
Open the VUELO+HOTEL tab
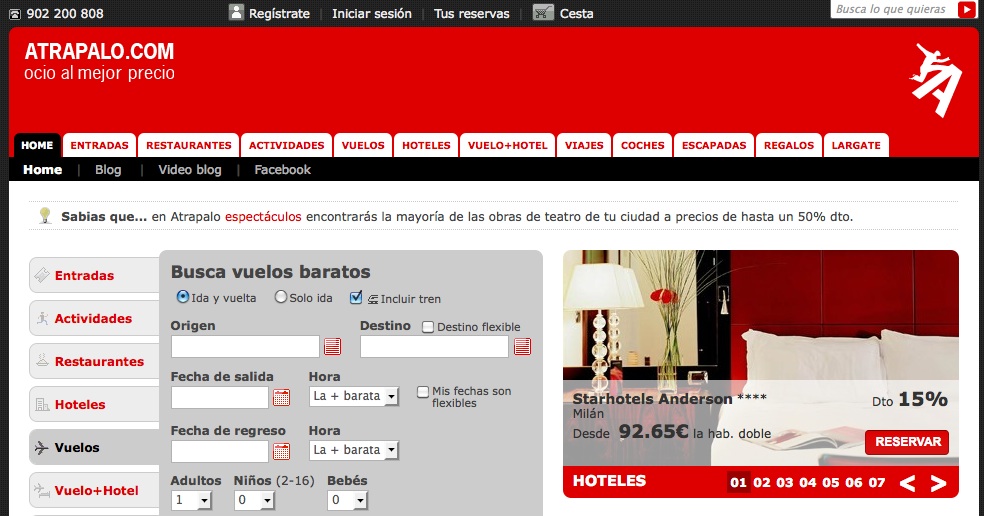pyautogui.click(x=508, y=145)
